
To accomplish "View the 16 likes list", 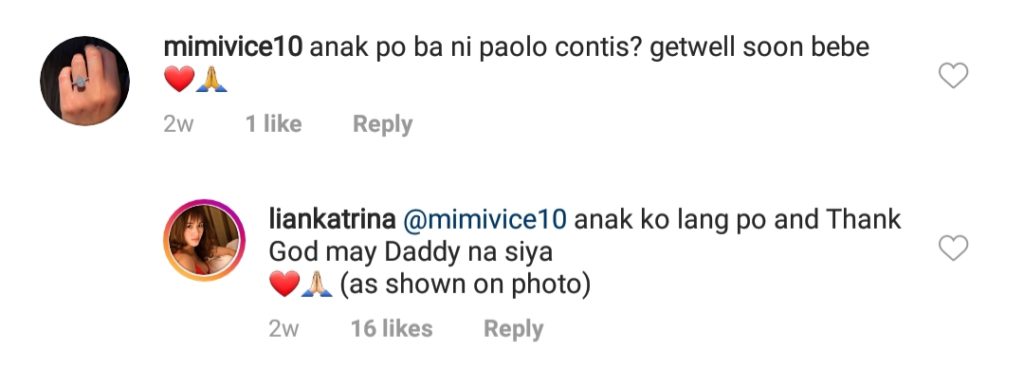I will (x=392, y=329).
